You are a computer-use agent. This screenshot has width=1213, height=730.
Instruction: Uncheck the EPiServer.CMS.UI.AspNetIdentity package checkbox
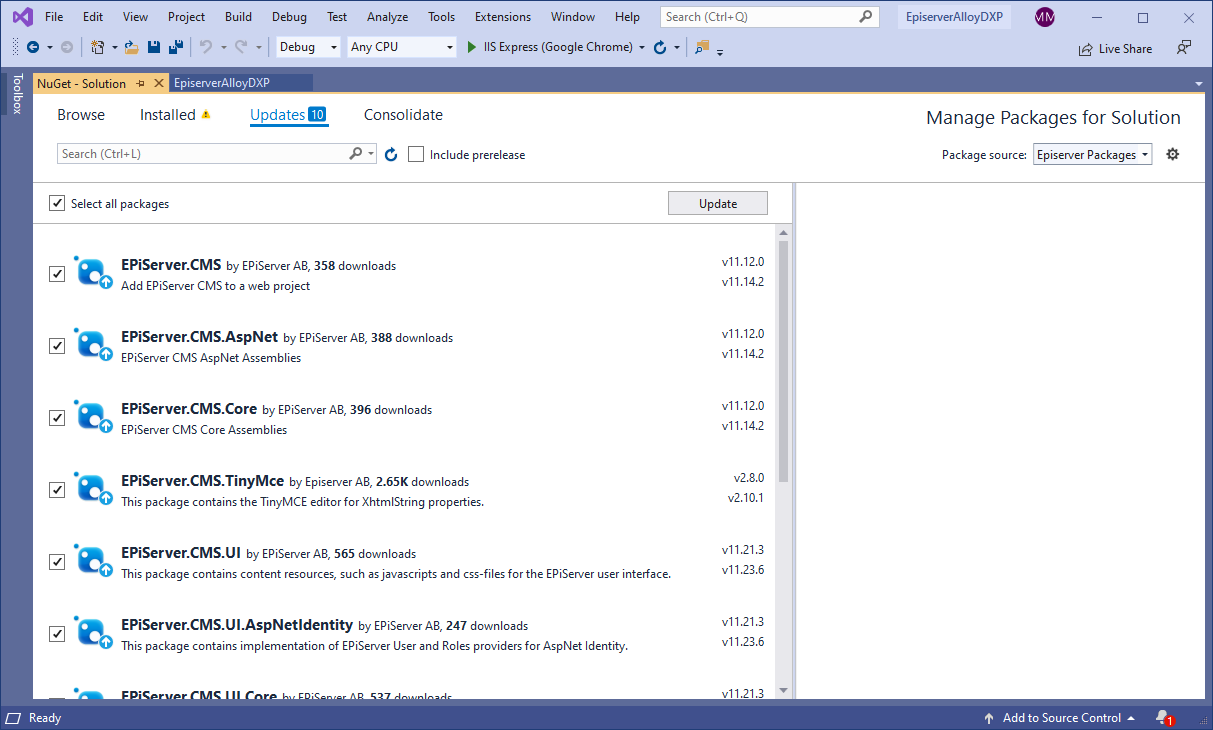(57, 634)
